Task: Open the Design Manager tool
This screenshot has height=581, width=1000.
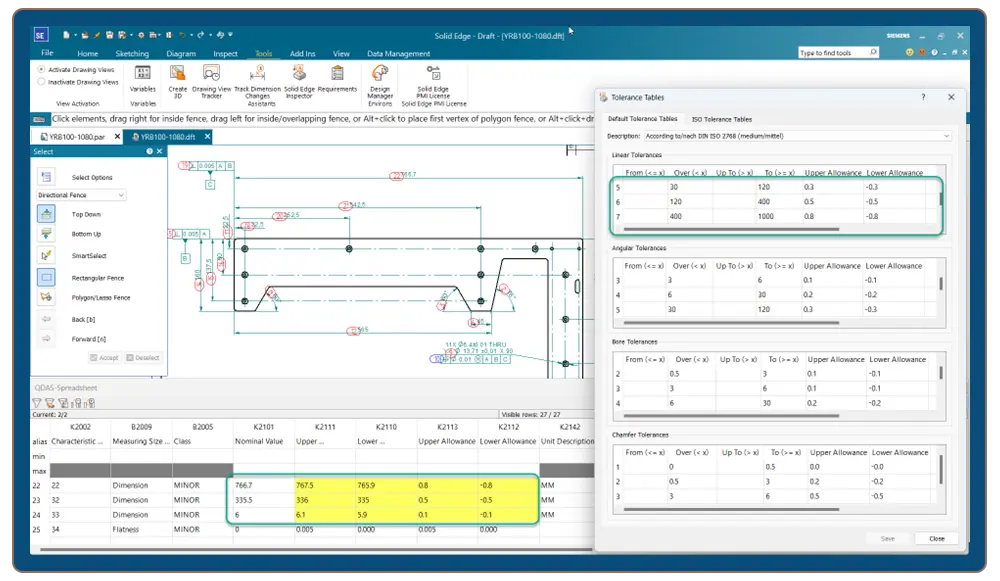Action: 380,73
